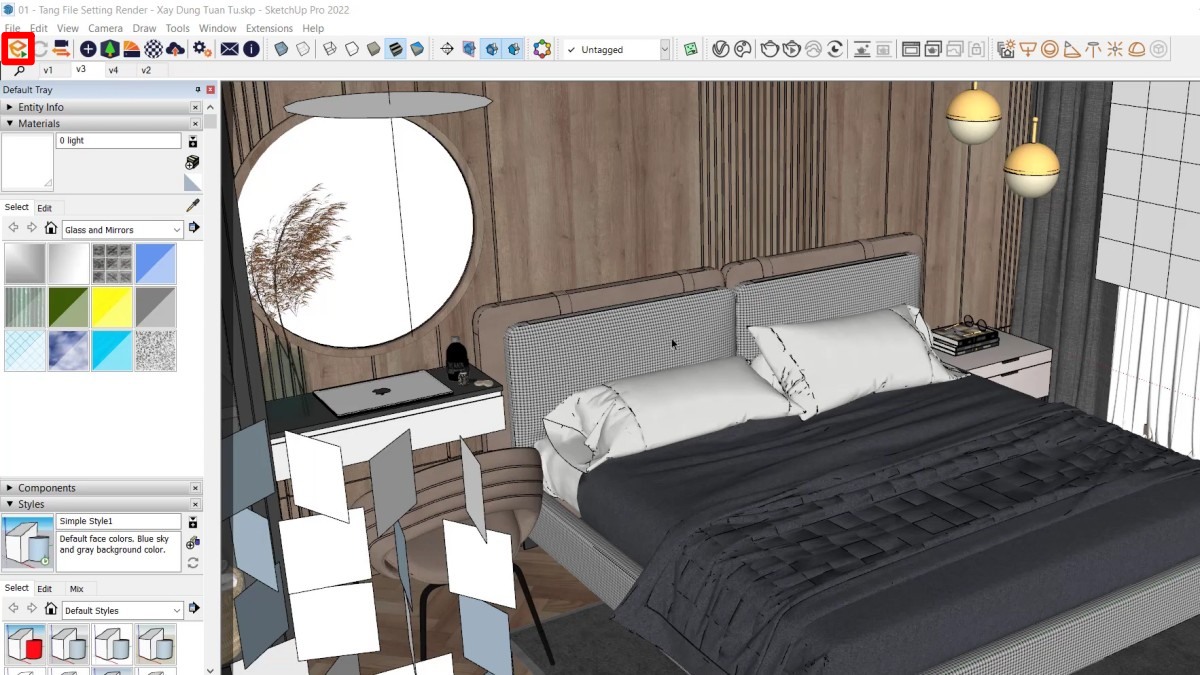Toggle Shaded With Textures style
This screenshot has height=675, width=1200.
pos(396,49)
